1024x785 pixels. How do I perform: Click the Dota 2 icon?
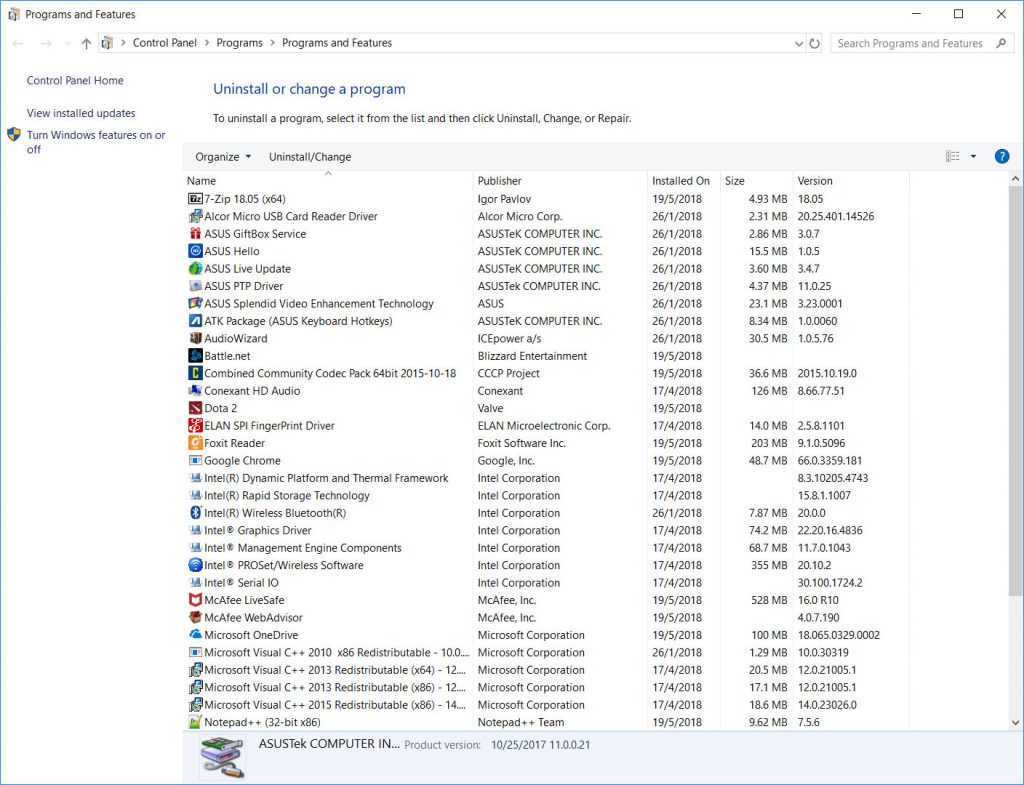point(195,408)
